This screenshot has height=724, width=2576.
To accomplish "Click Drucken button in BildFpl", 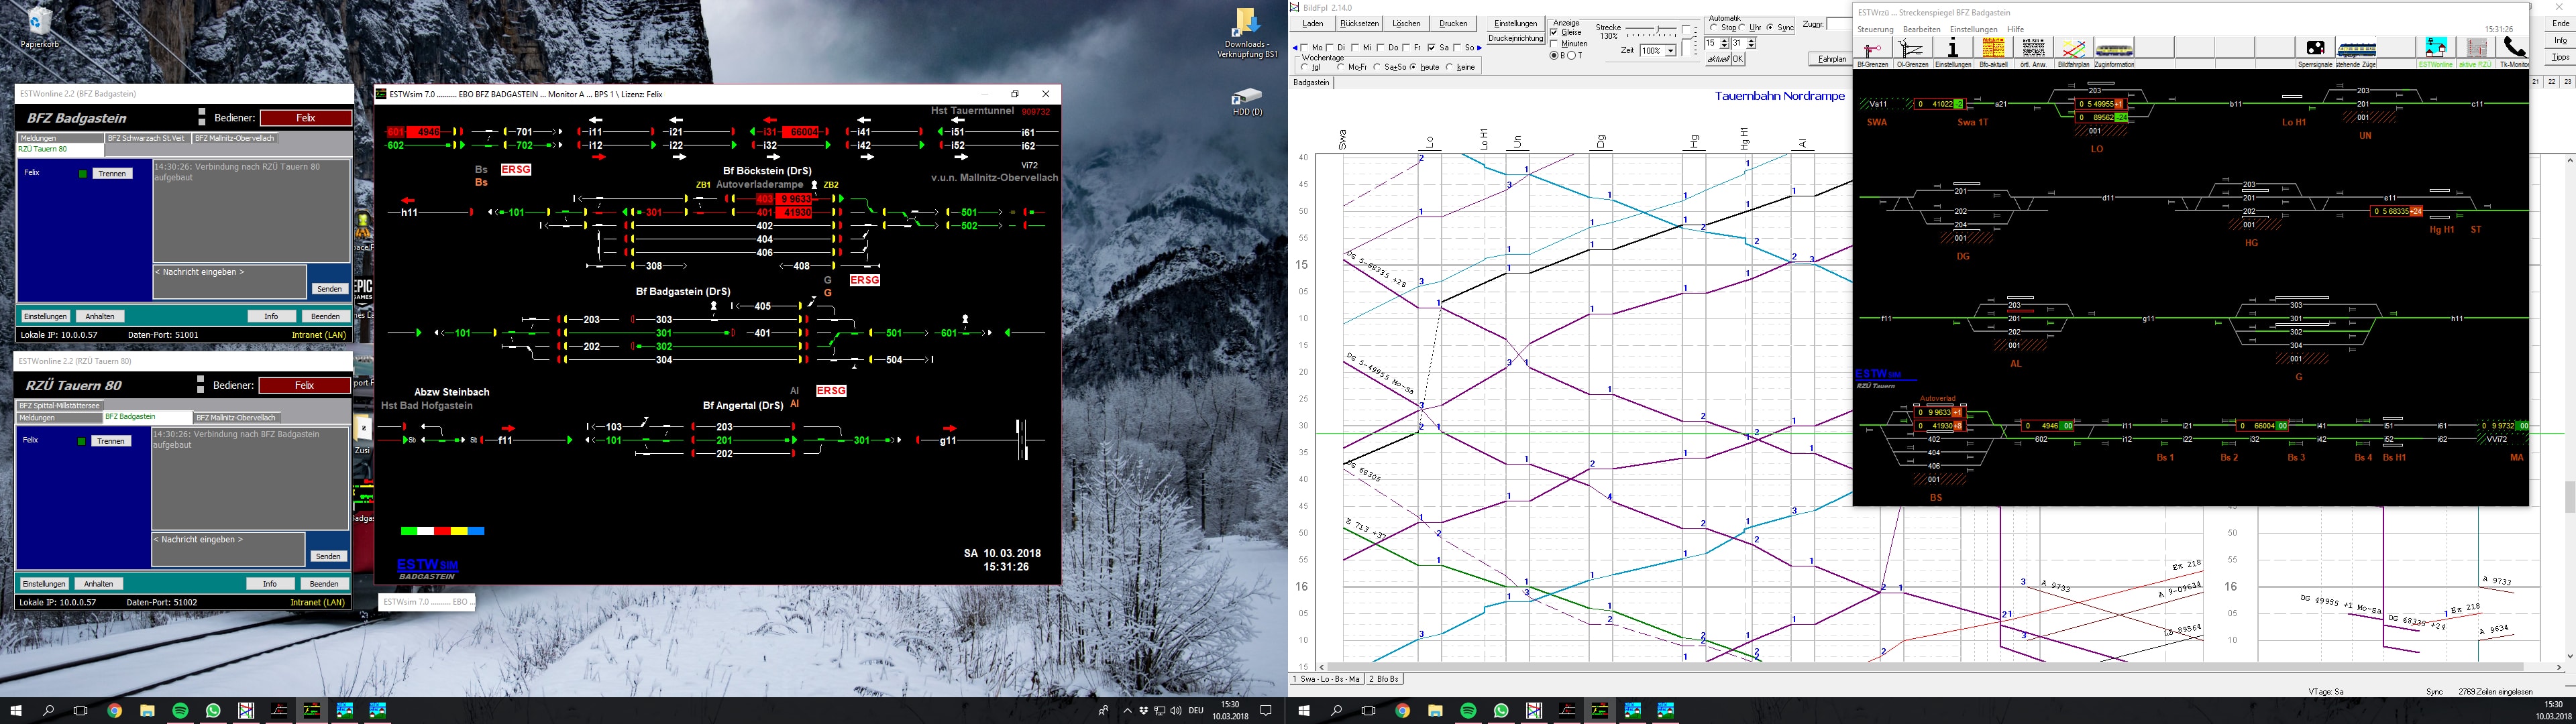I will tap(1453, 24).
